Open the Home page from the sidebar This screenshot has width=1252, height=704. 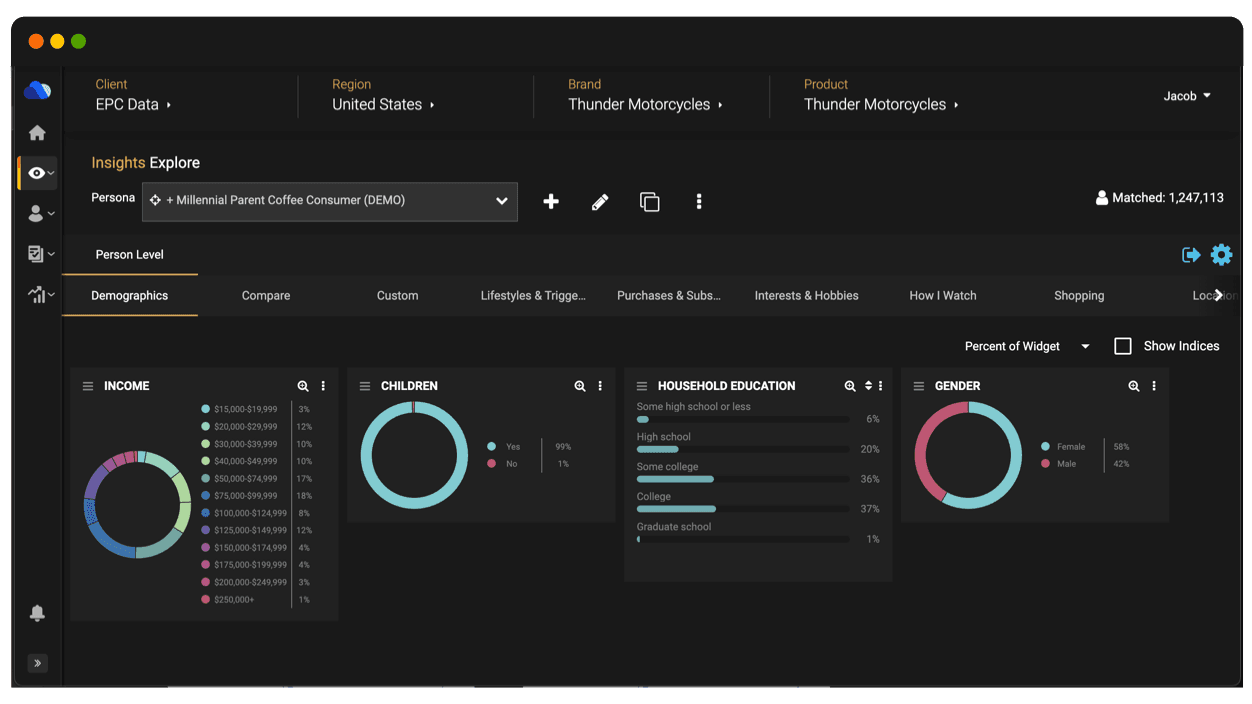tap(37, 132)
